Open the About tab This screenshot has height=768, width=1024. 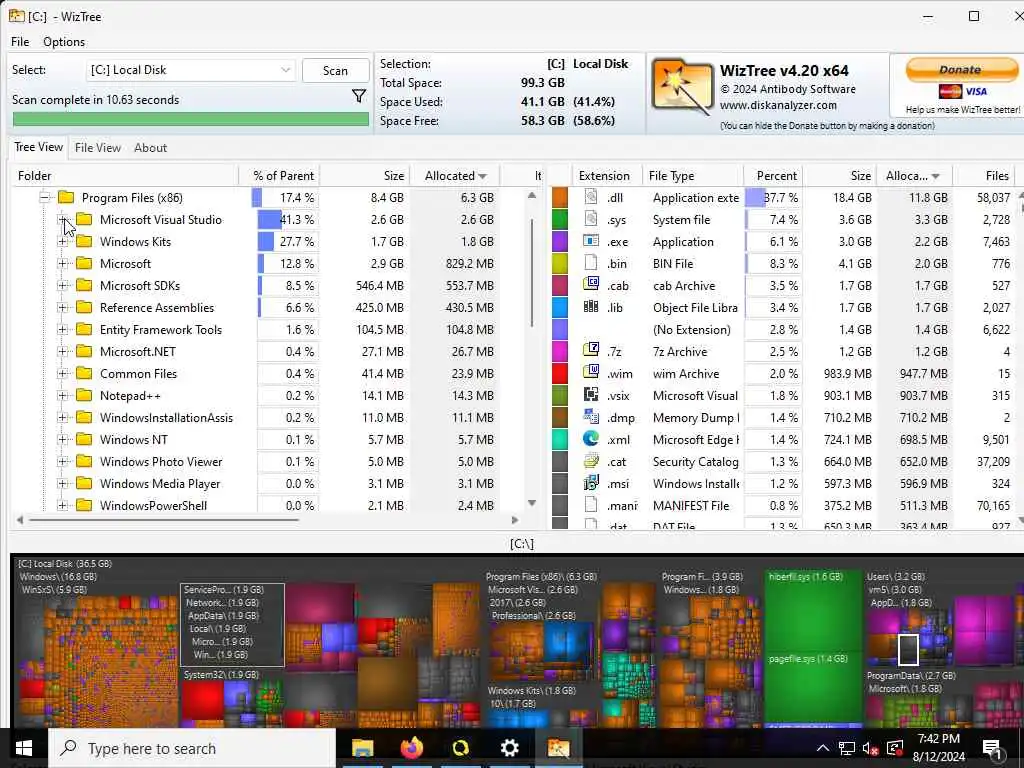(x=151, y=148)
